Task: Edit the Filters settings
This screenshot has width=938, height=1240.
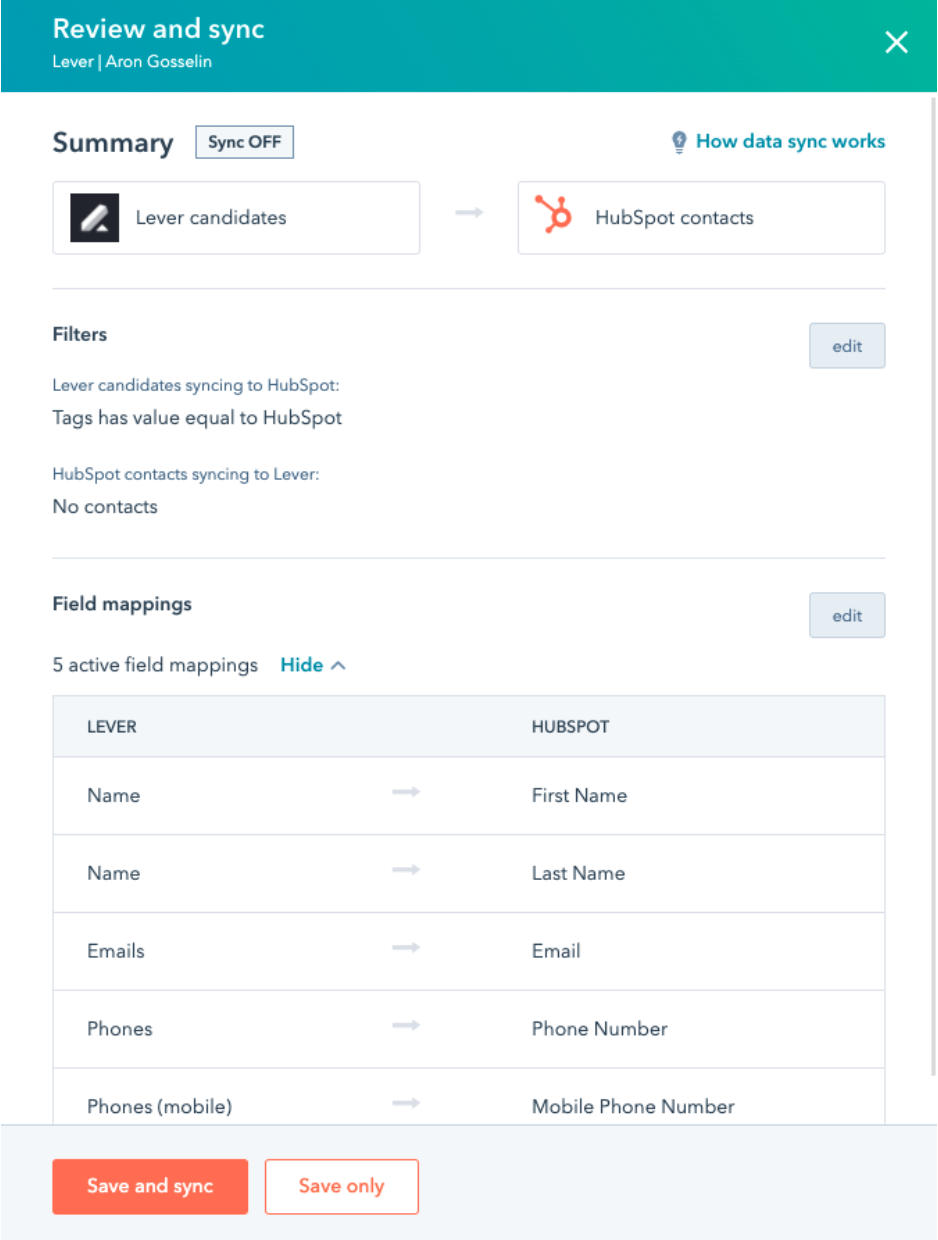Action: (846, 345)
